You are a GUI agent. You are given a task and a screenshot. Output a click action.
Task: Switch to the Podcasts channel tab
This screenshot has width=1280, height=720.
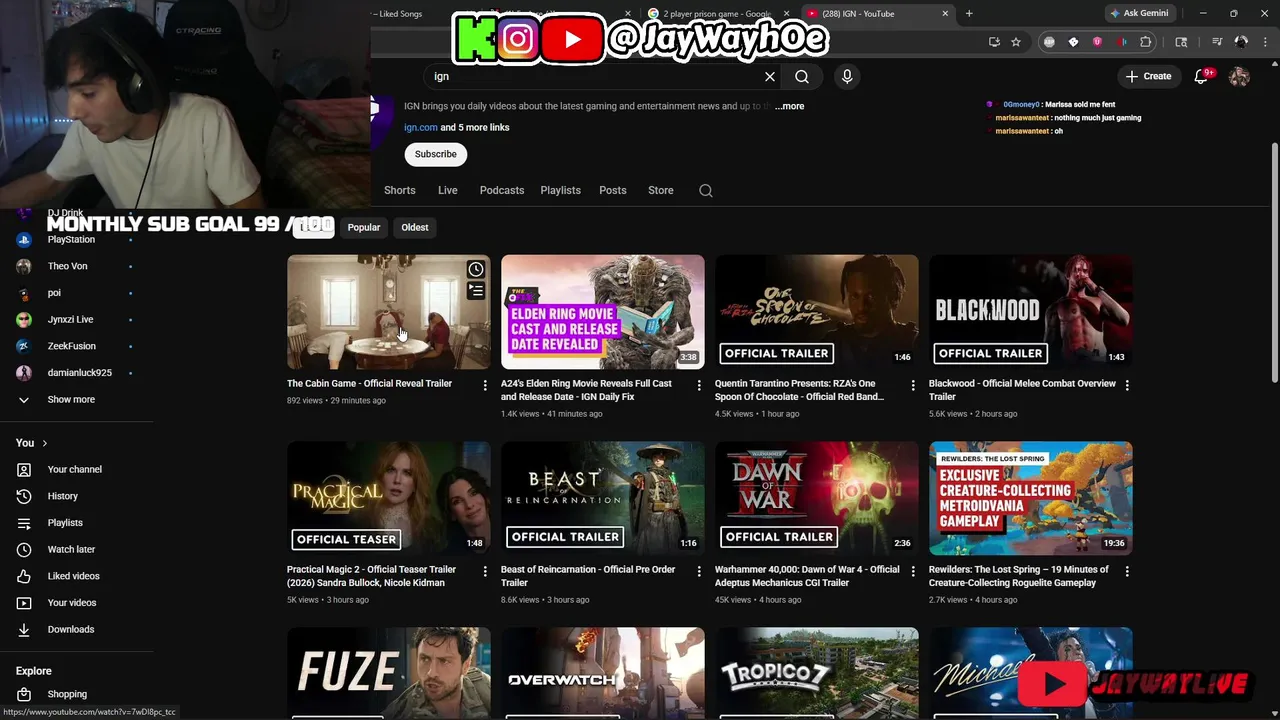(502, 190)
